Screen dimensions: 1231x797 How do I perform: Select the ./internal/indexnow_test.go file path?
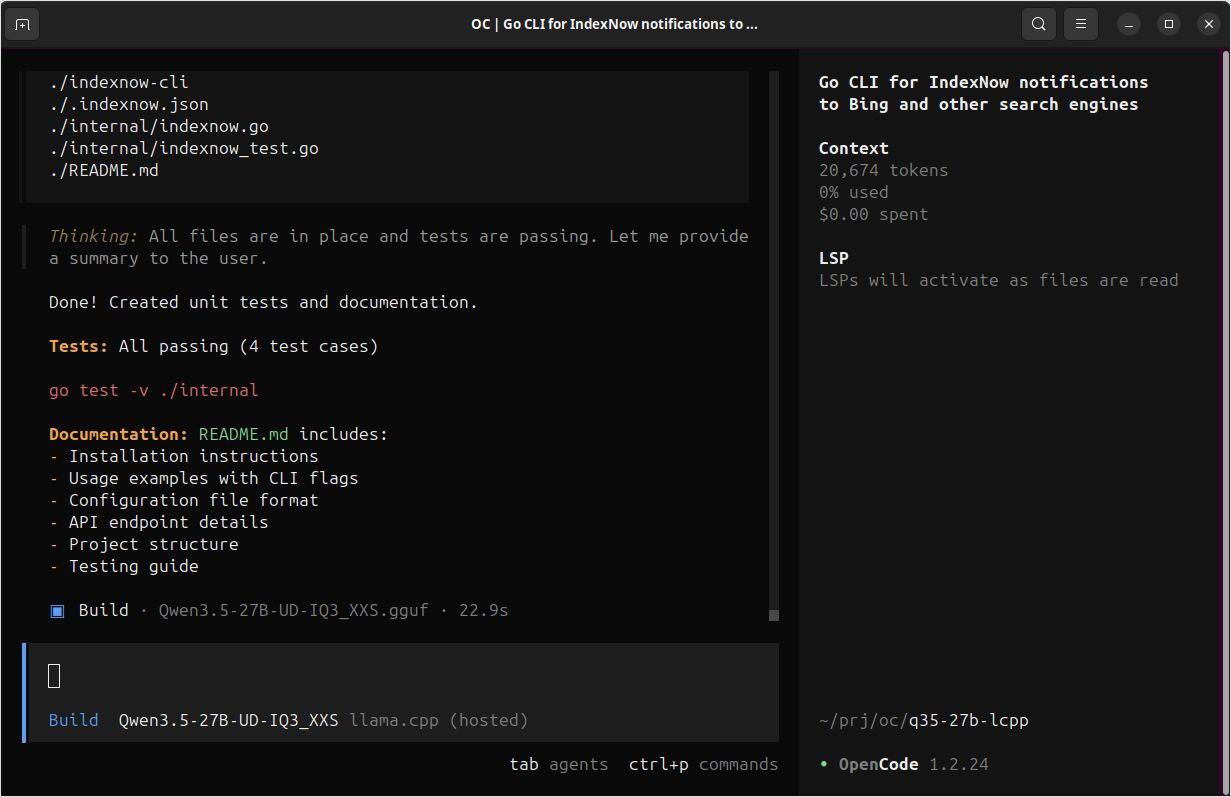[x=183, y=147]
